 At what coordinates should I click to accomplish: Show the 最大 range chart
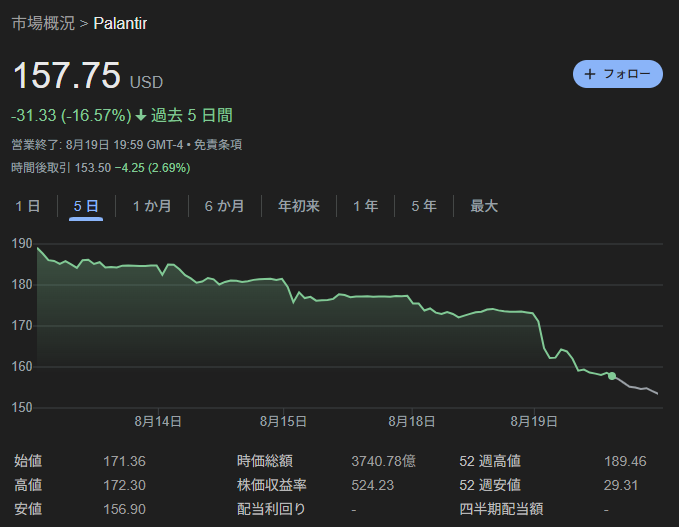click(x=484, y=206)
